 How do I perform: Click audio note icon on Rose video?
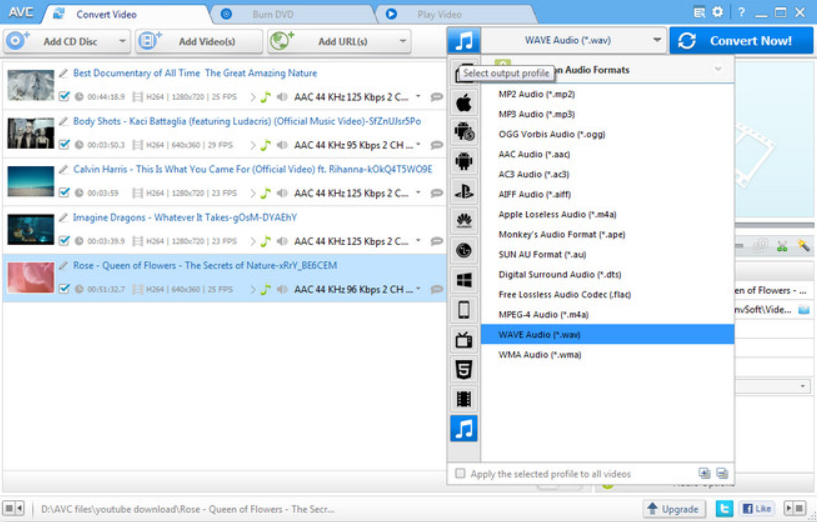pyautogui.click(x=266, y=289)
